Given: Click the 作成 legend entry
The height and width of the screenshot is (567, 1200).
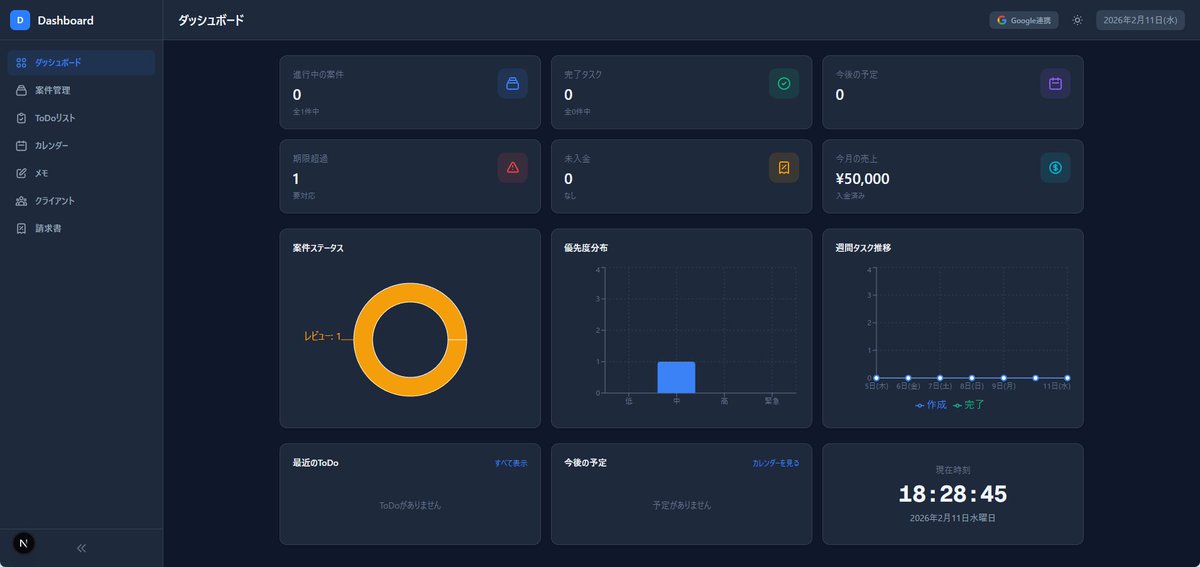Looking at the screenshot, I should pyautogui.click(x=931, y=405).
